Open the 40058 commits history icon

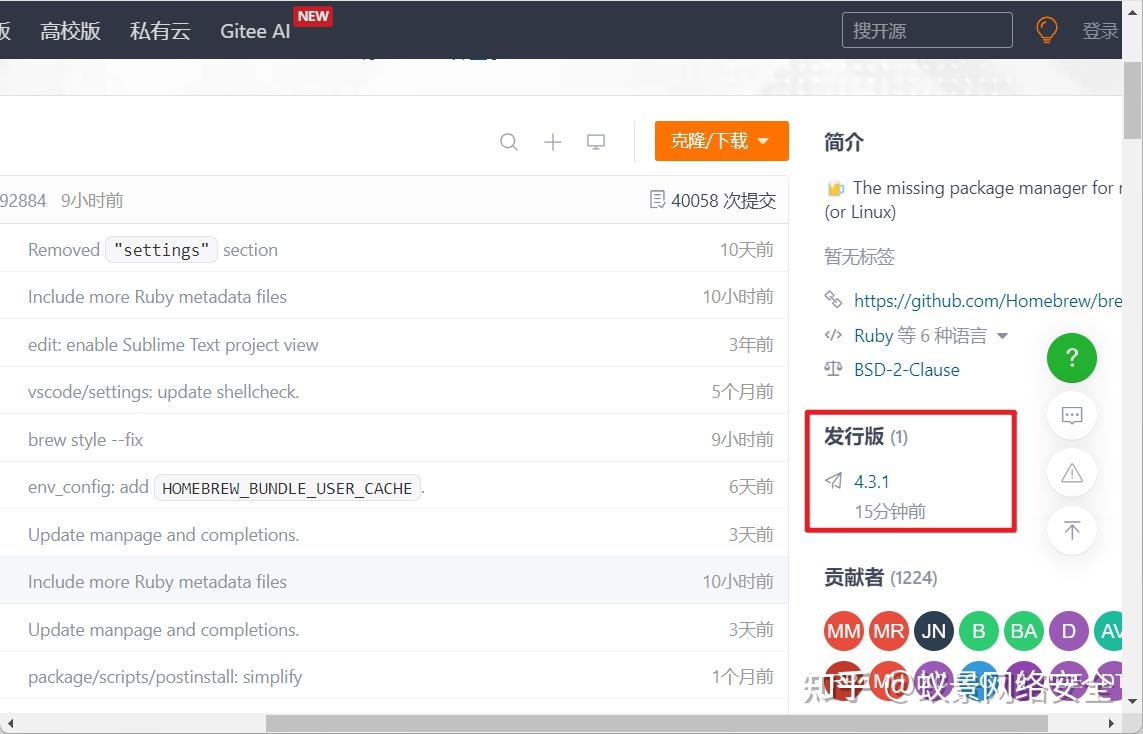coord(657,200)
